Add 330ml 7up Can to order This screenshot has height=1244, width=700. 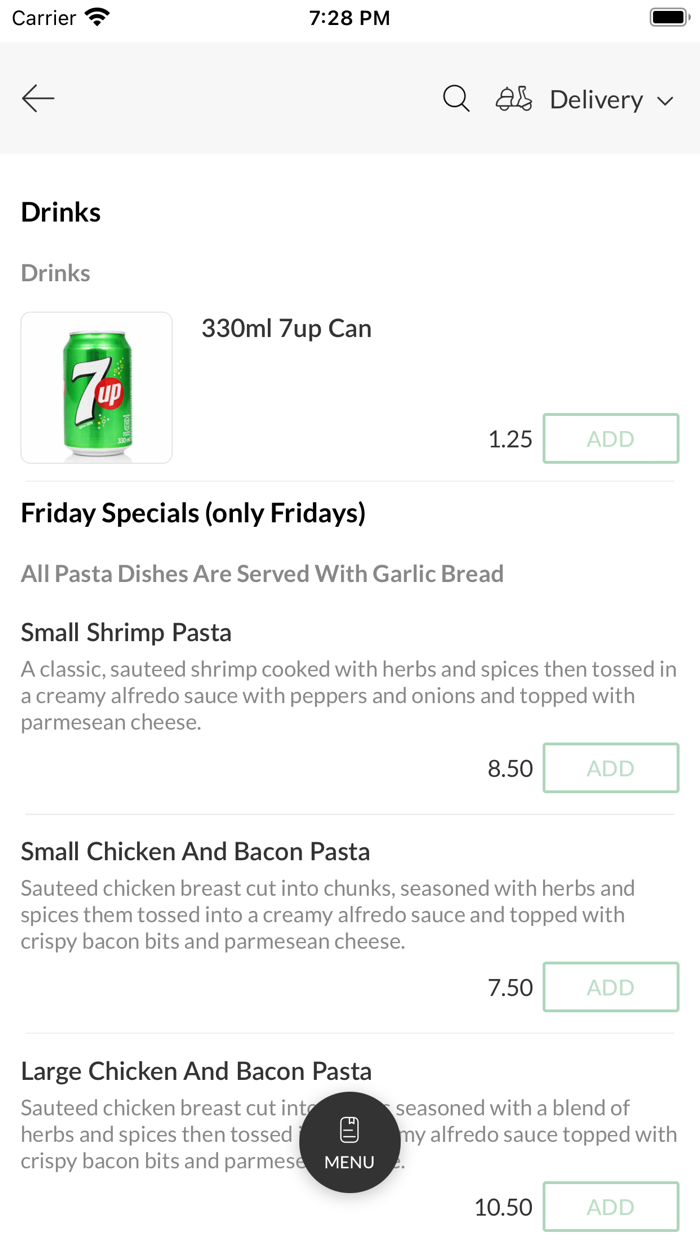610,439
